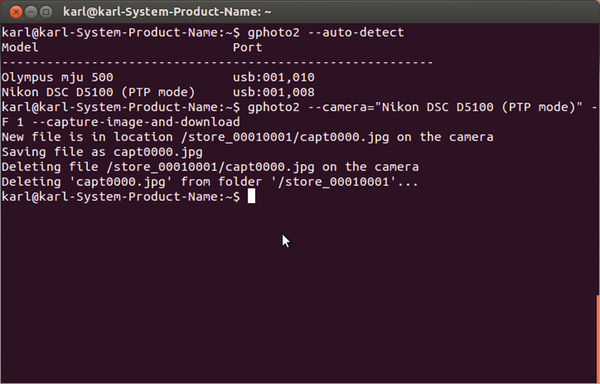This screenshot has width=600, height=384.
Task: Click the 'New file is in location' line
Action: tap(247, 137)
